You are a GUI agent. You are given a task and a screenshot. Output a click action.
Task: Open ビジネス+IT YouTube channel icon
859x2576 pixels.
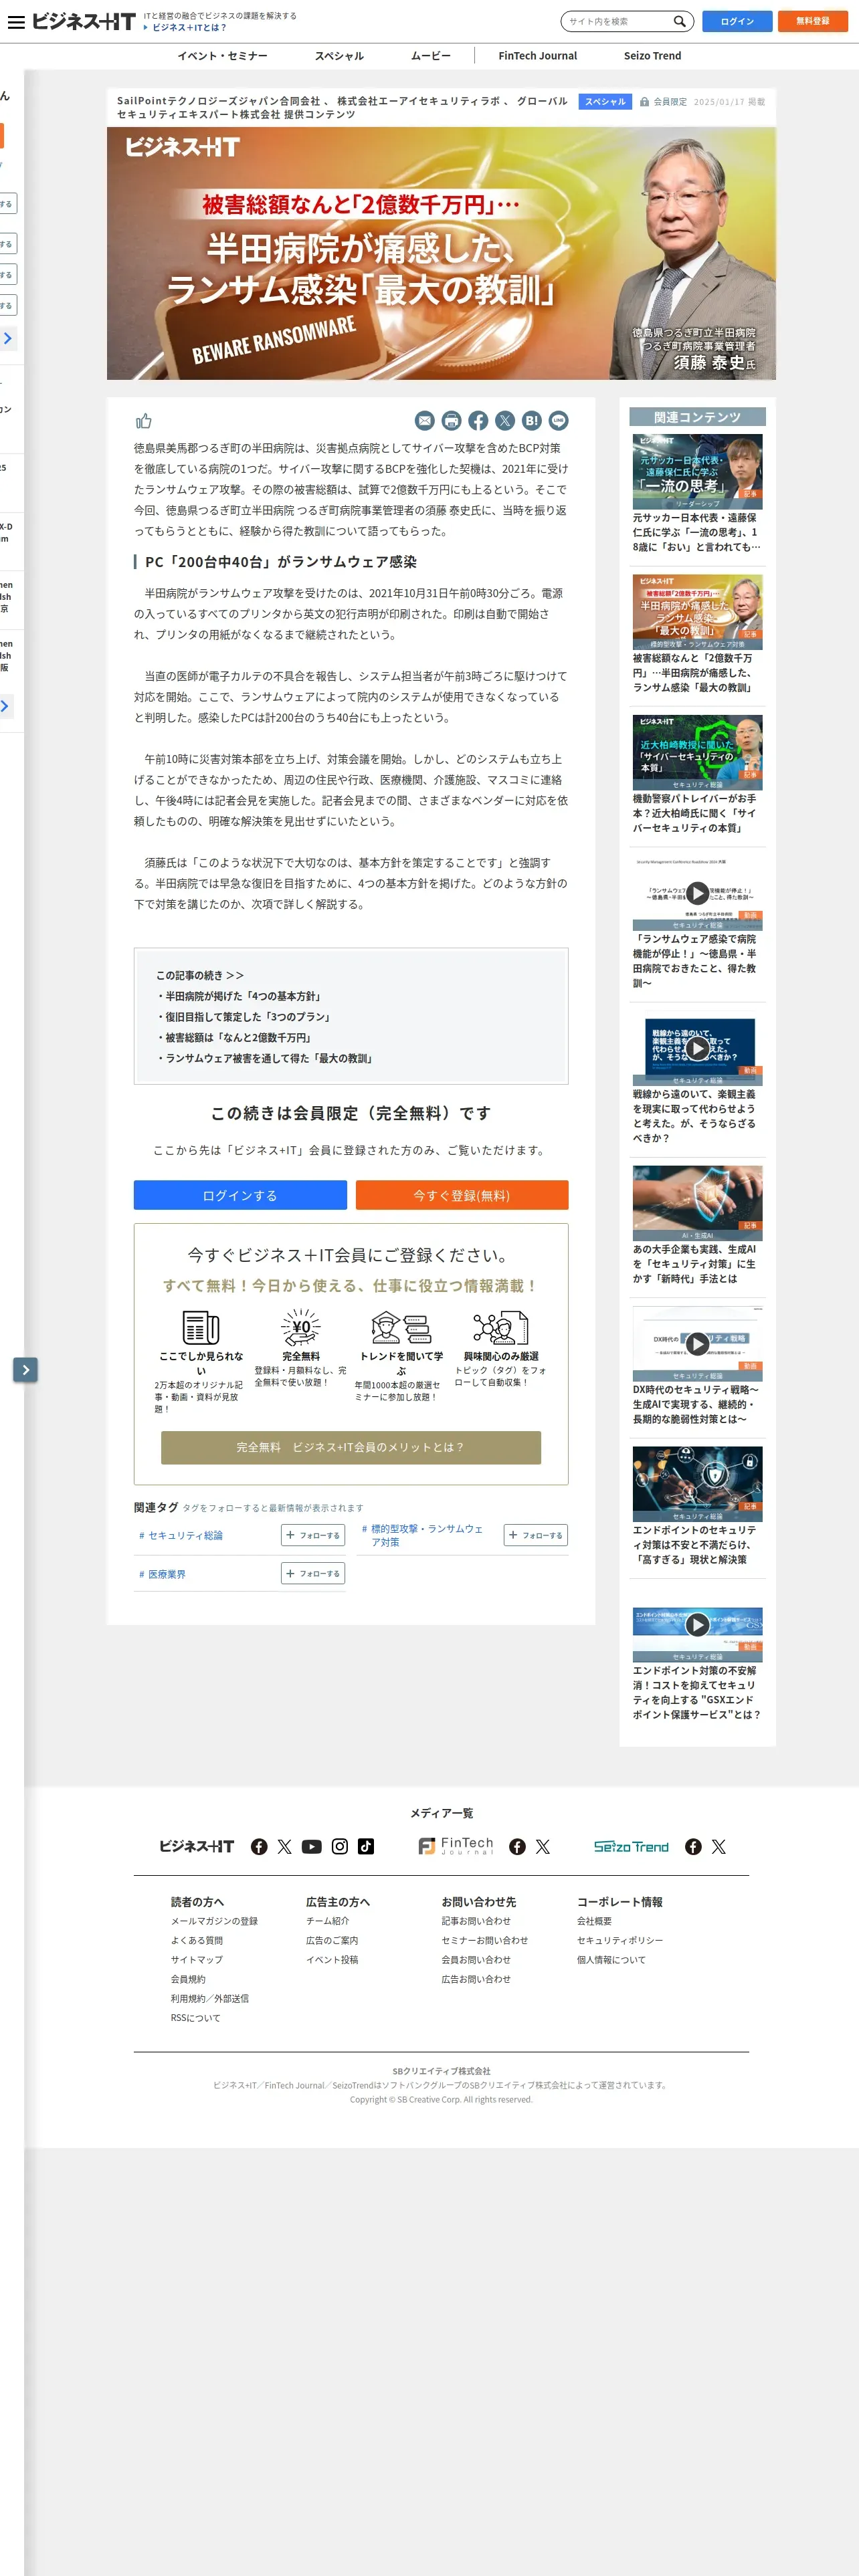pos(312,1846)
